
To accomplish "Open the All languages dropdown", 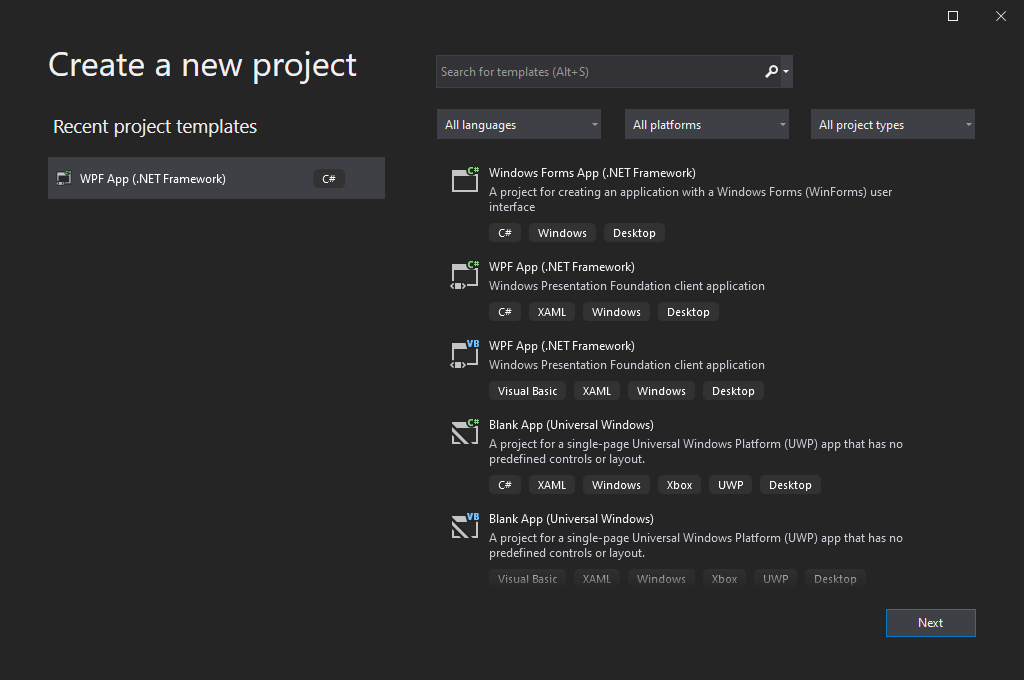I will click(519, 124).
